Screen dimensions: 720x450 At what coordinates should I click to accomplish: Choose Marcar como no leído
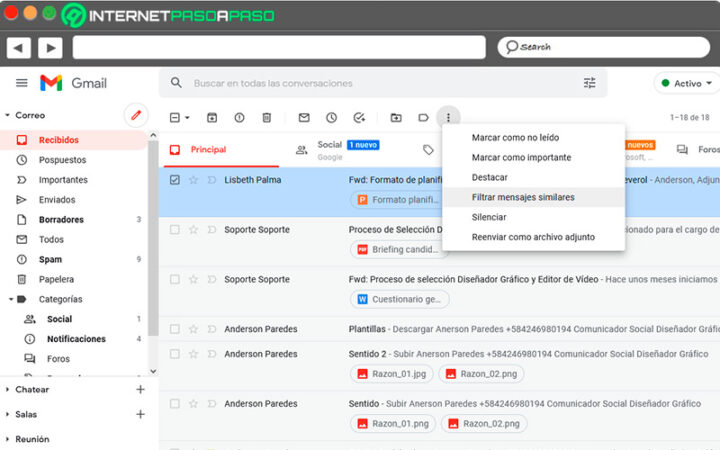tap(533, 138)
